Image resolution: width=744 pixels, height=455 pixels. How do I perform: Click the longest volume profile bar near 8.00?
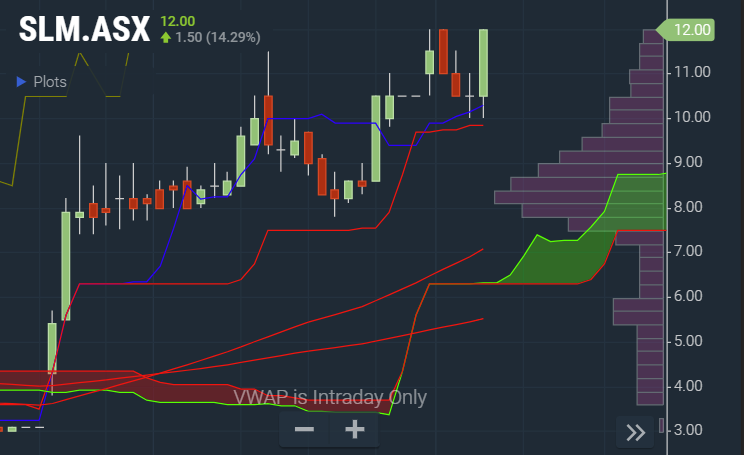click(579, 197)
